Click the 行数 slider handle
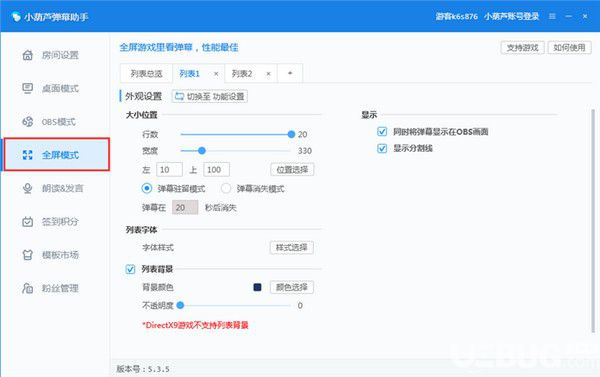The image size is (600, 377). pyautogui.click(x=291, y=134)
